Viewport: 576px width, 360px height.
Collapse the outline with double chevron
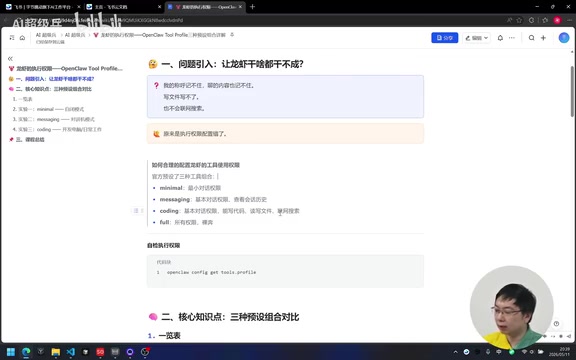[x=10, y=58]
